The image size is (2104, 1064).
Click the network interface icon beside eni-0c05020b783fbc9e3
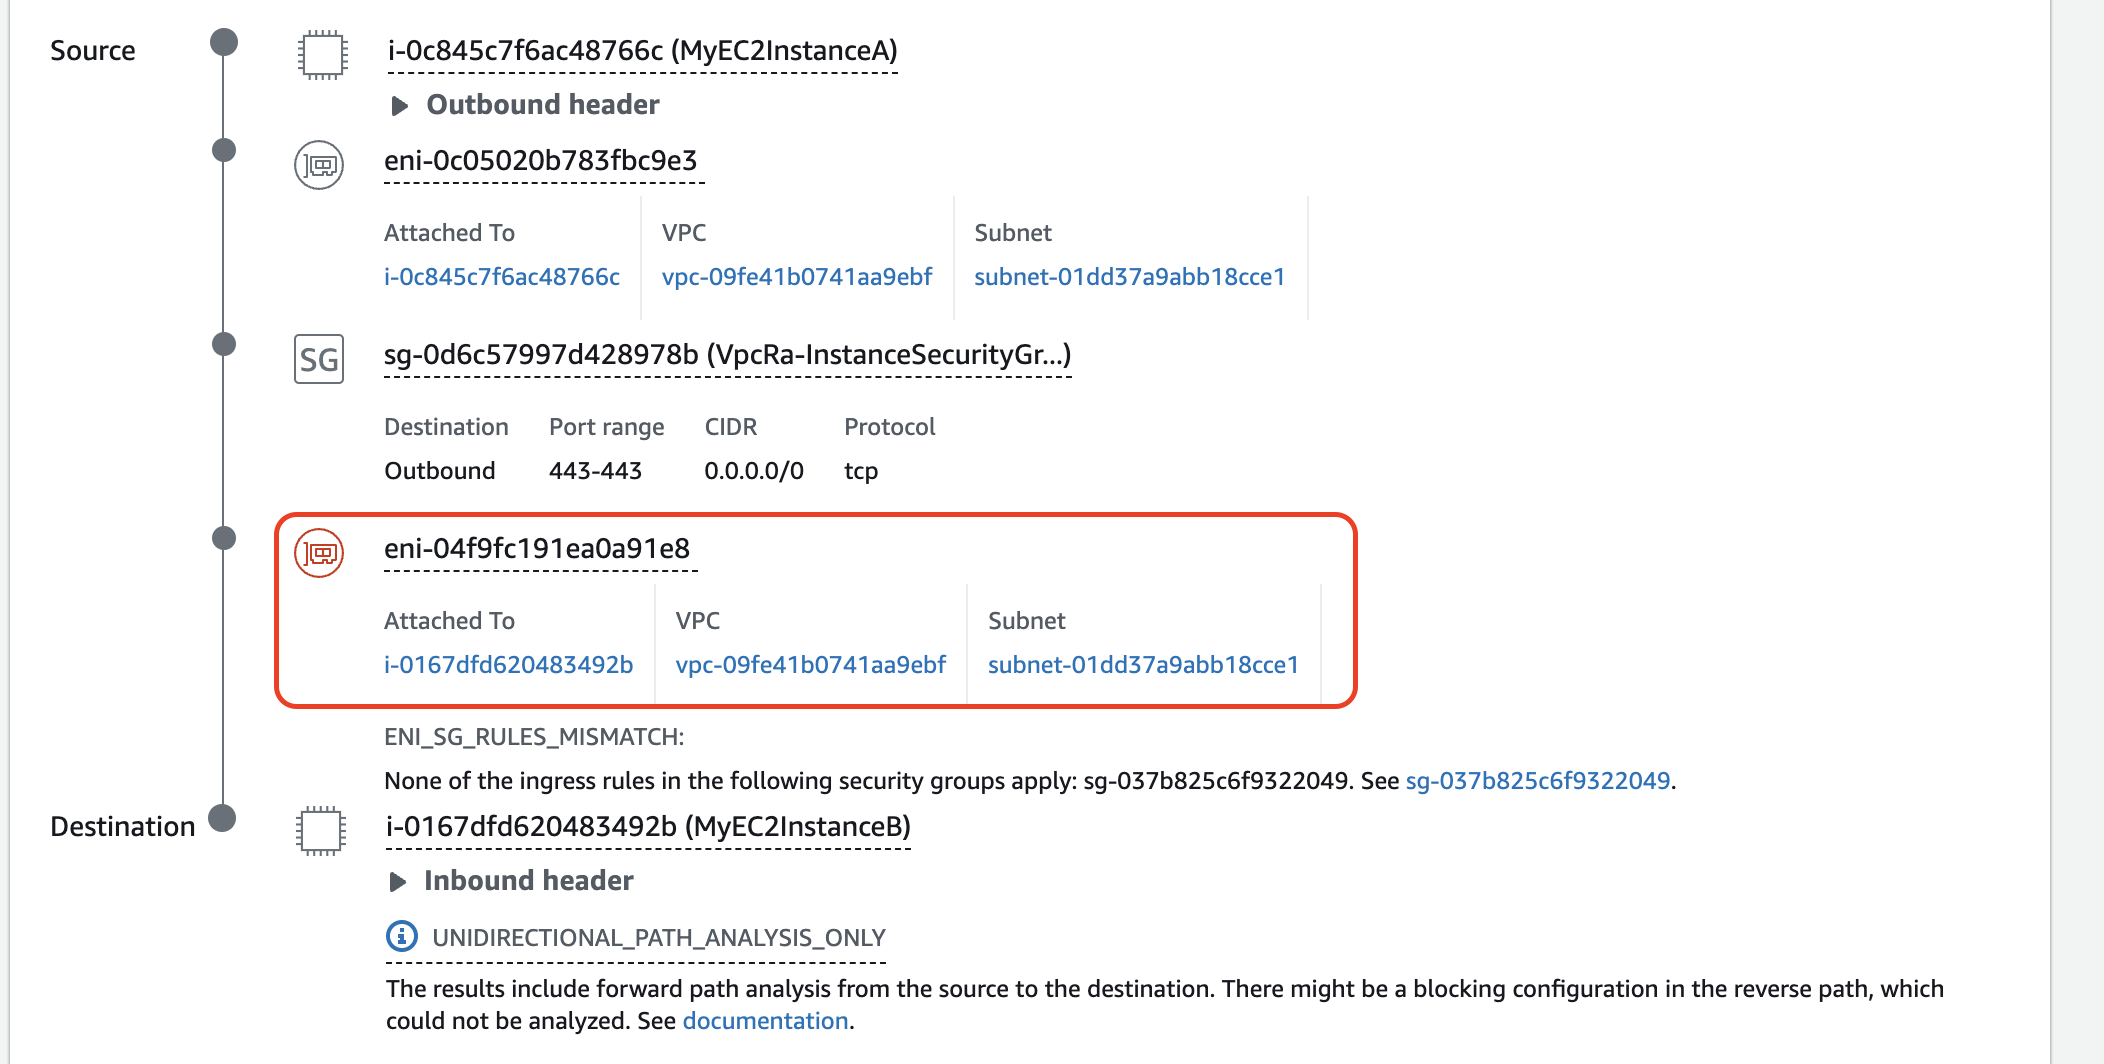tap(318, 163)
